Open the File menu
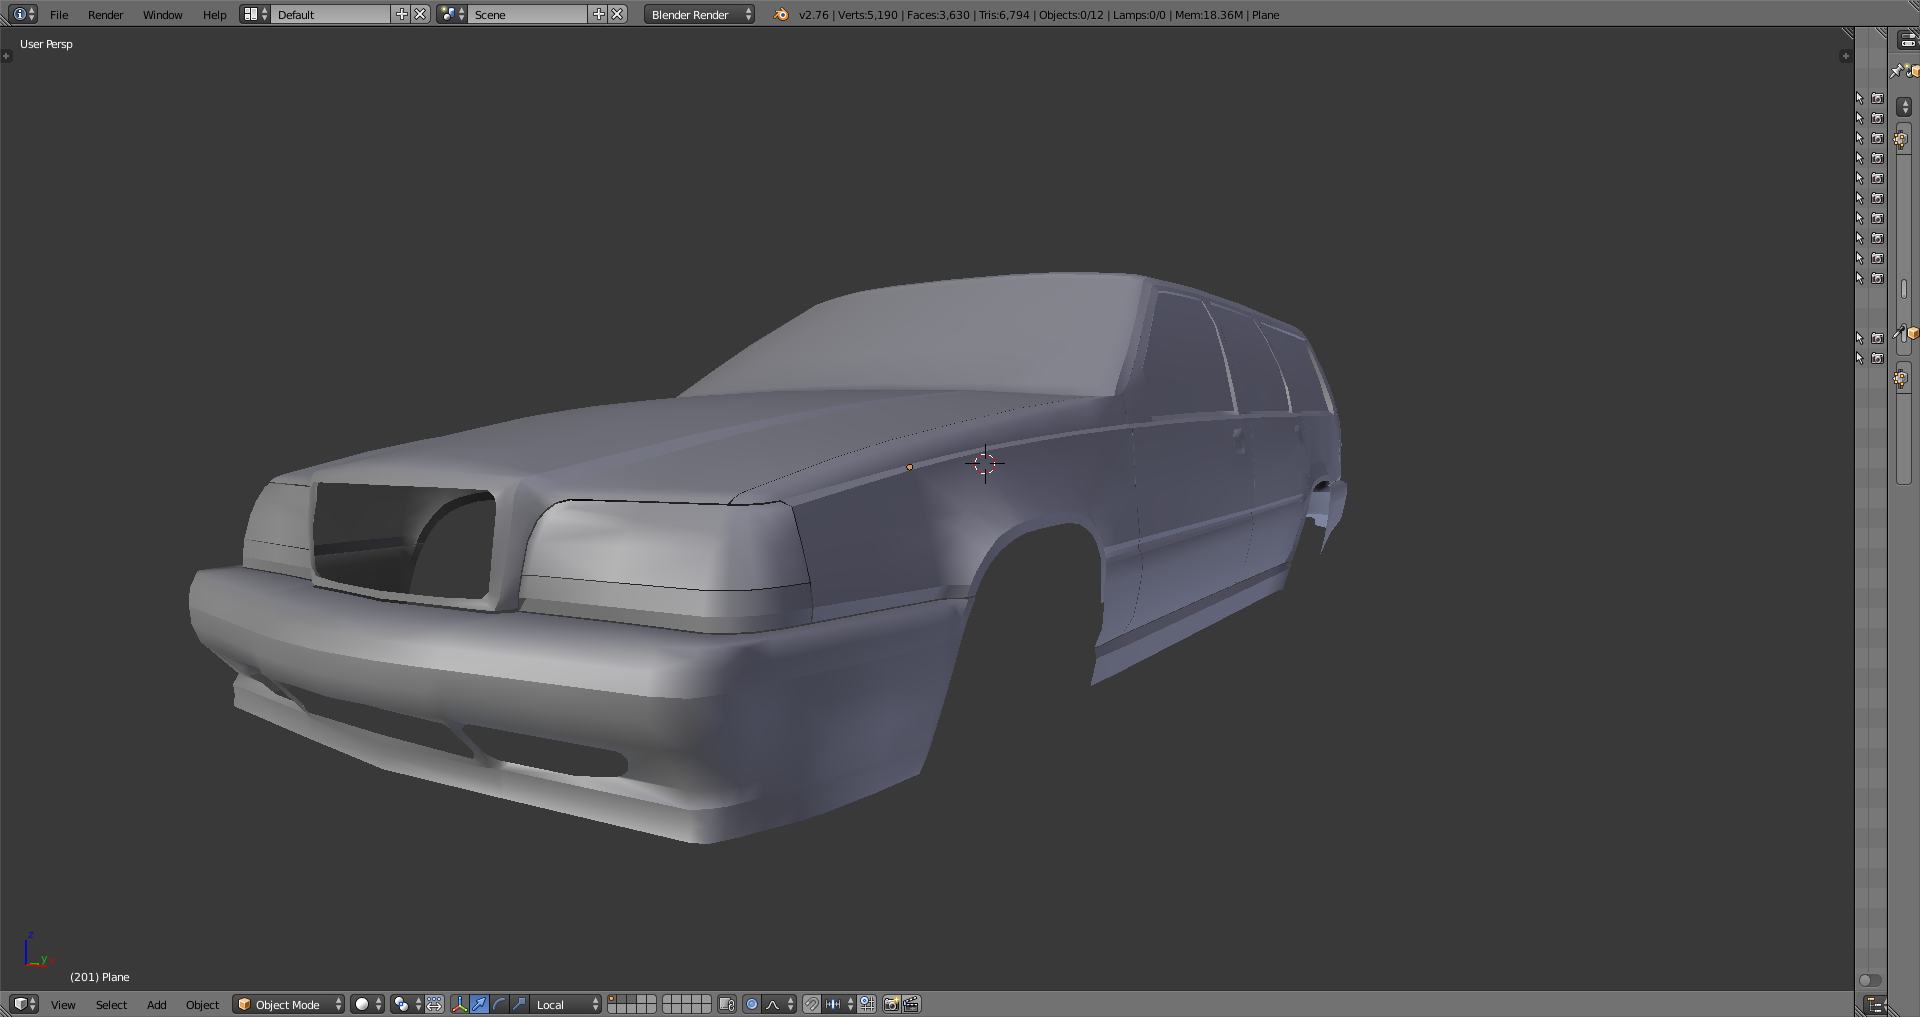1920x1017 pixels. pos(59,15)
